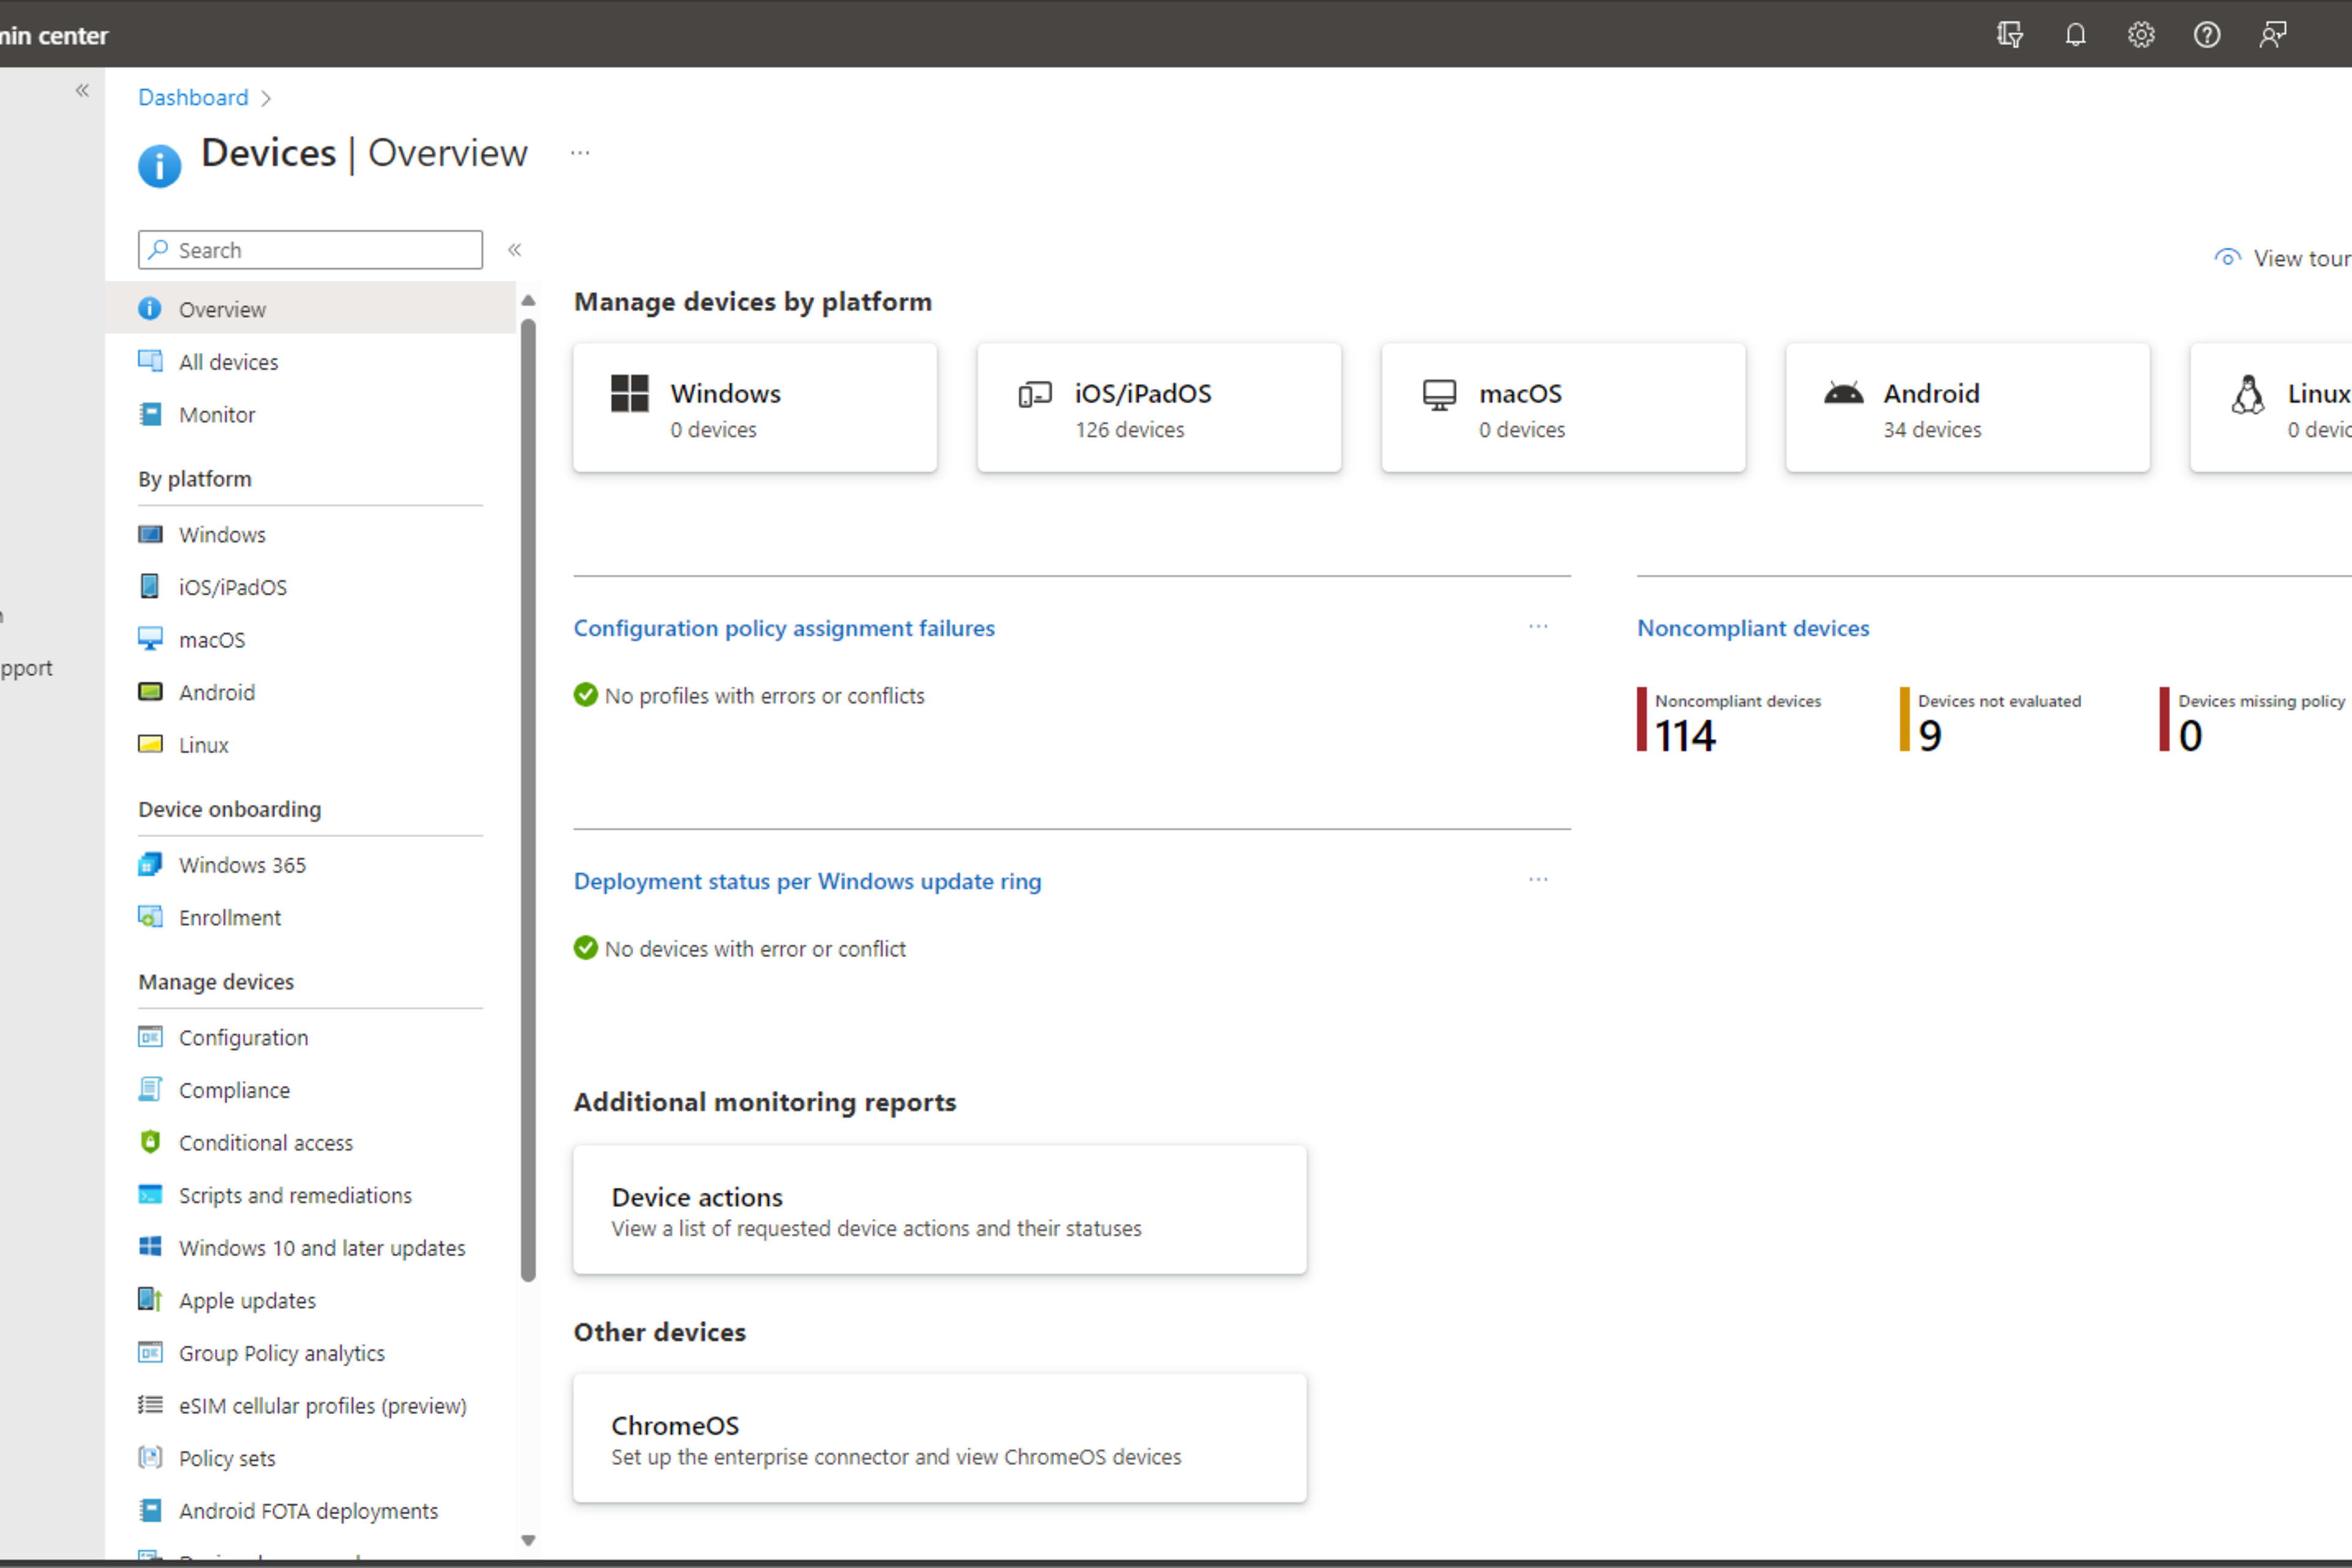
Task: Click the Windows platform sidebar icon
Action: (x=150, y=534)
